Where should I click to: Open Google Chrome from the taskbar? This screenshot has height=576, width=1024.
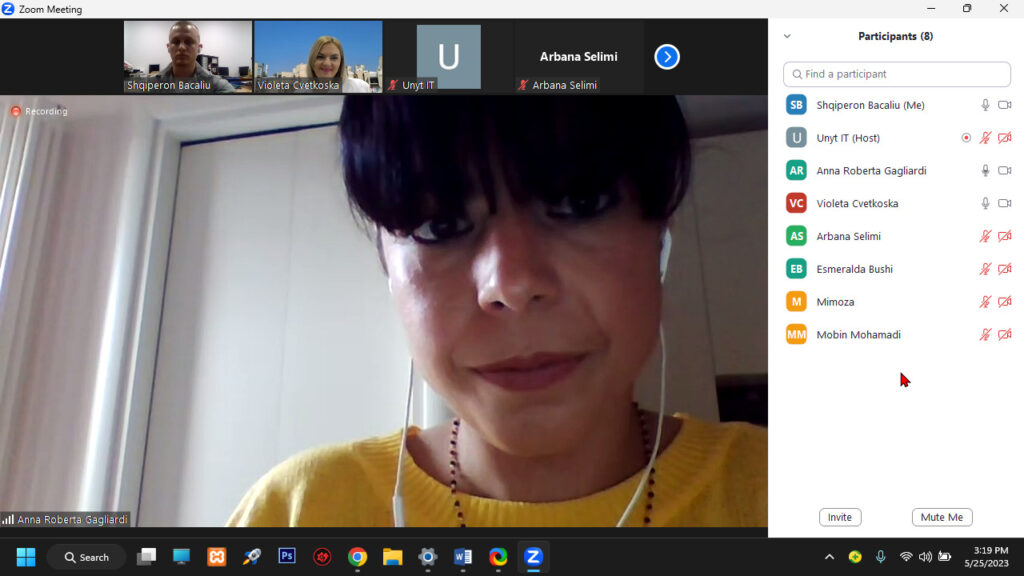click(x=357, y=556)
